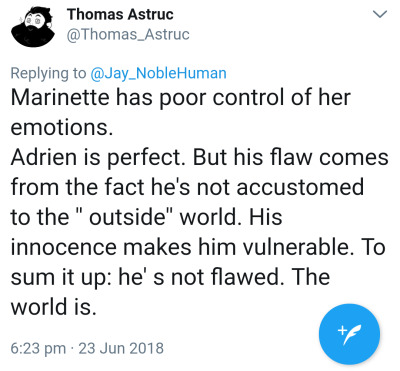Click the word 'accustomed' in the tweet
400x371 pixels.
pos(300,187)
